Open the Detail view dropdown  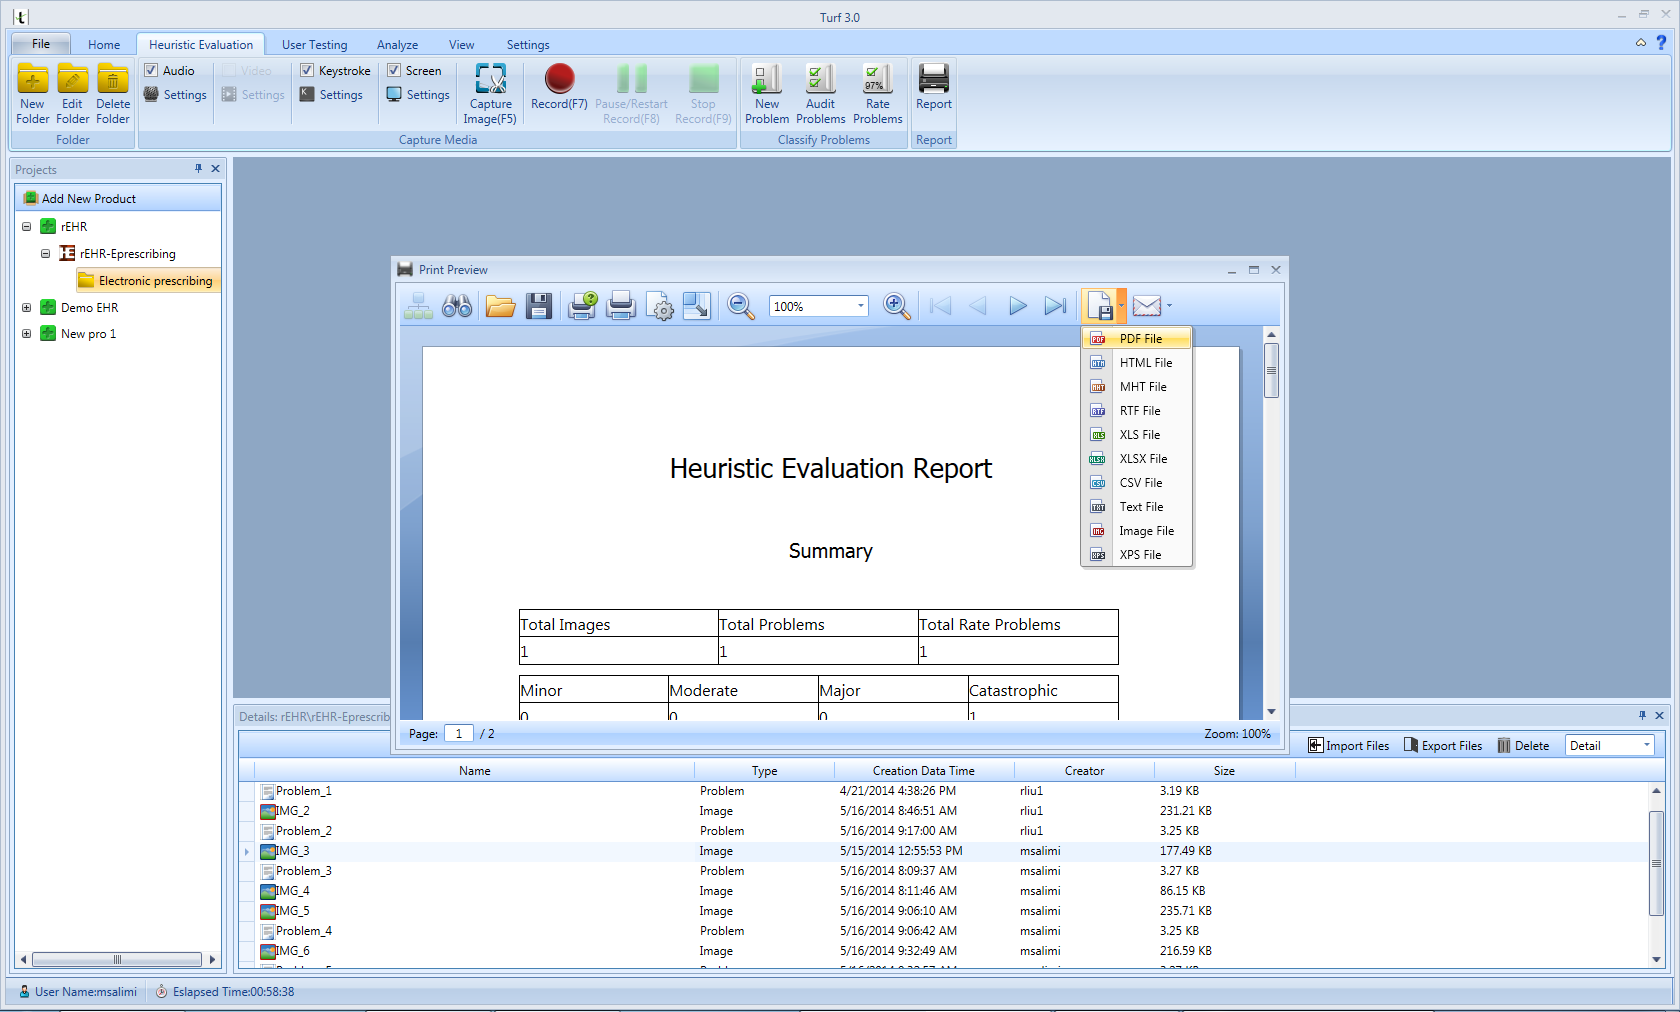1646,745
